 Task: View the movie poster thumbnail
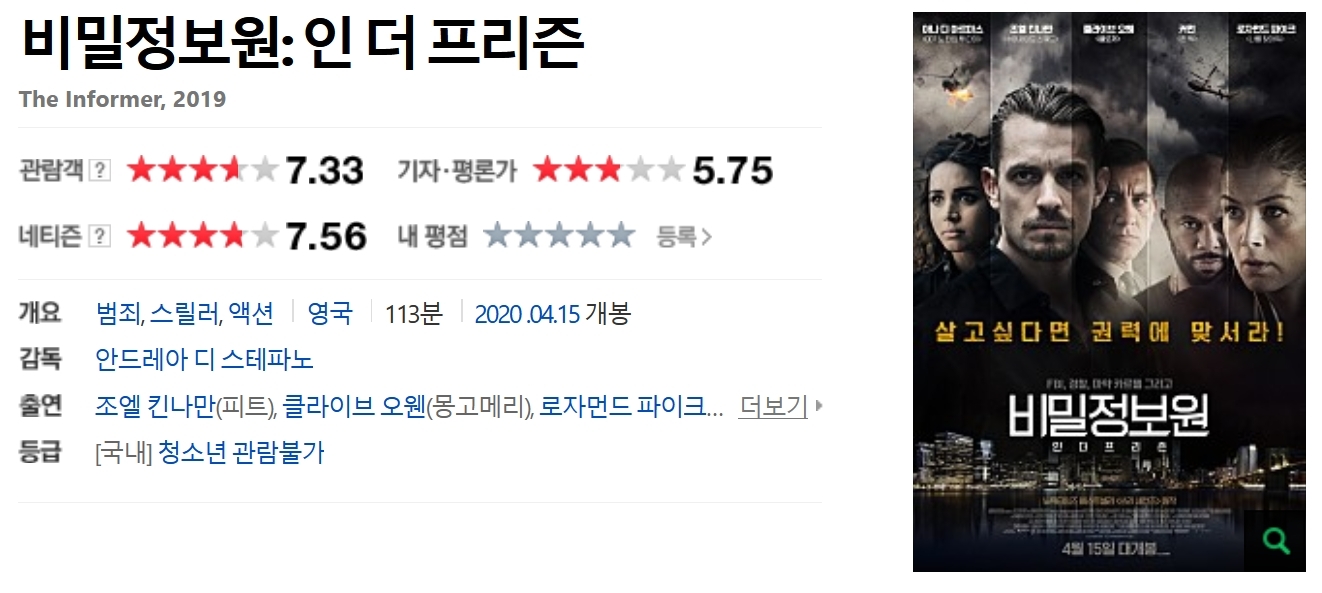click(x=1109, y=291)
